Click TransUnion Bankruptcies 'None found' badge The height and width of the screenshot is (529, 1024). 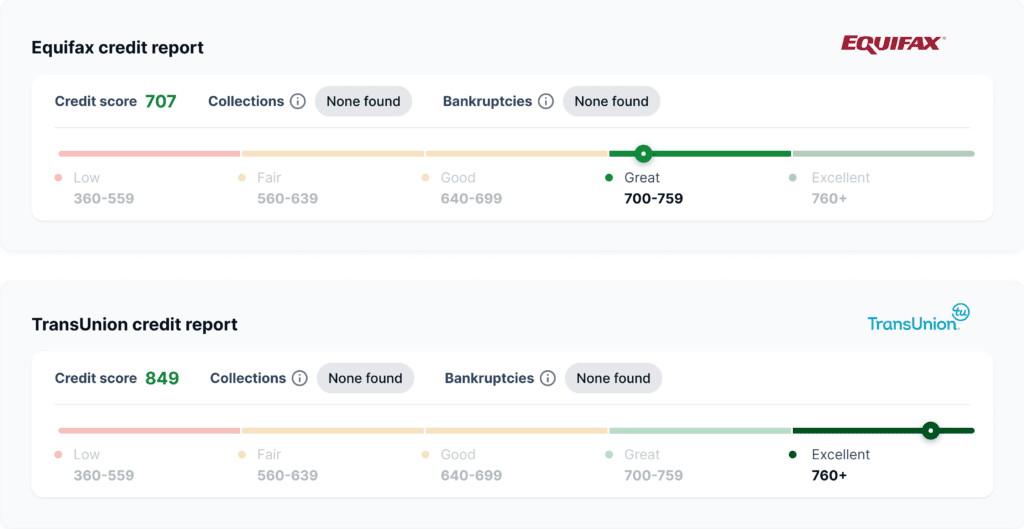tap(613, 378)
